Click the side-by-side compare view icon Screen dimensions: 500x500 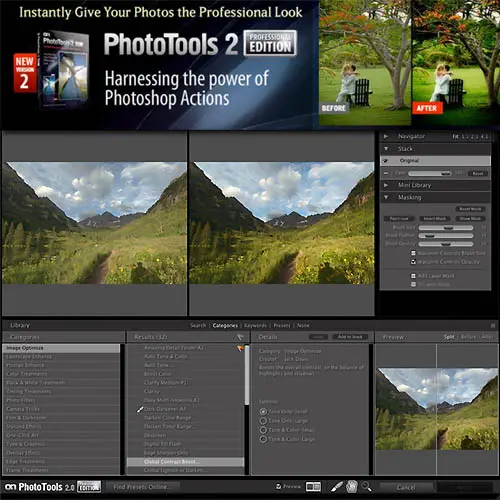(x=313, y=487)
